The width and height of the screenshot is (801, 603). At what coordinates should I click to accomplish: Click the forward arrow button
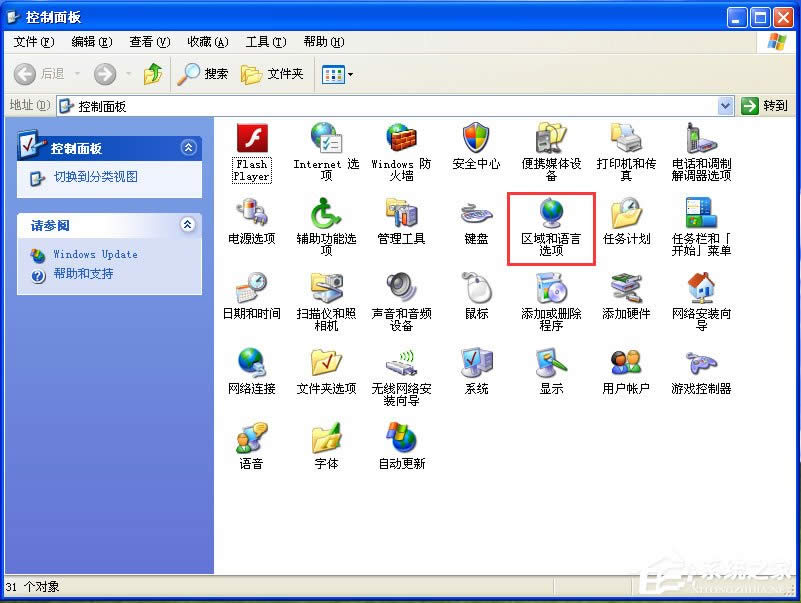pyautogui.click(x=105, y=74)
